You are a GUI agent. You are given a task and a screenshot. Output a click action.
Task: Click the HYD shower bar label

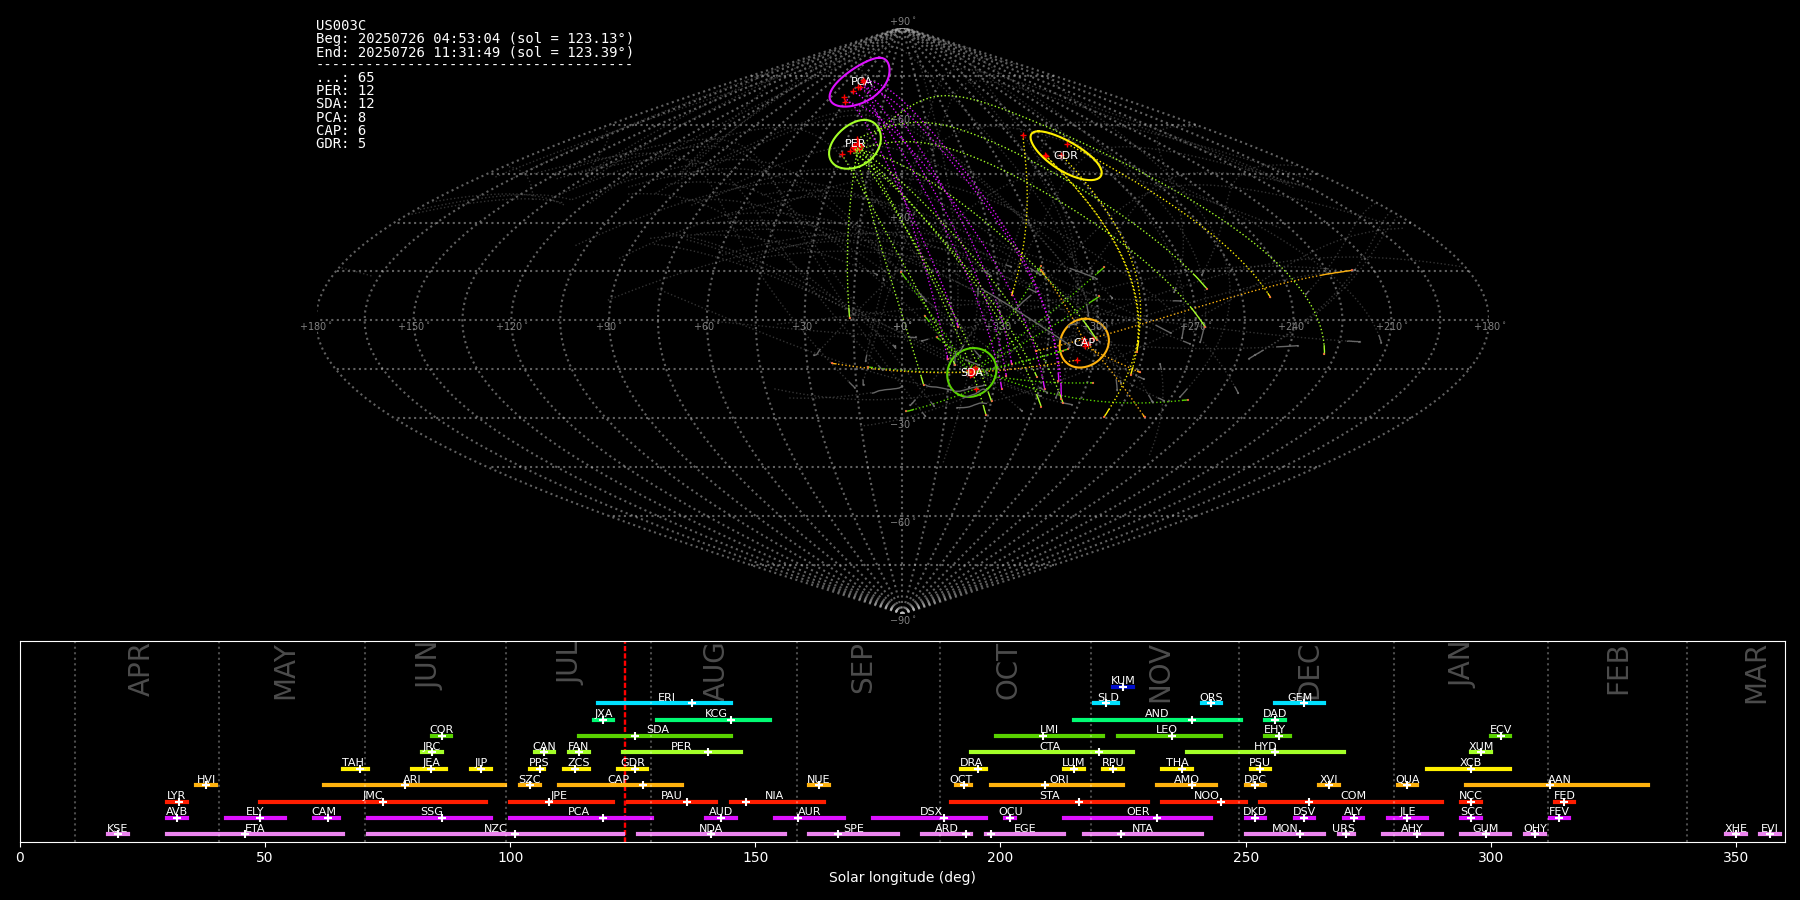pos(1266,747)
